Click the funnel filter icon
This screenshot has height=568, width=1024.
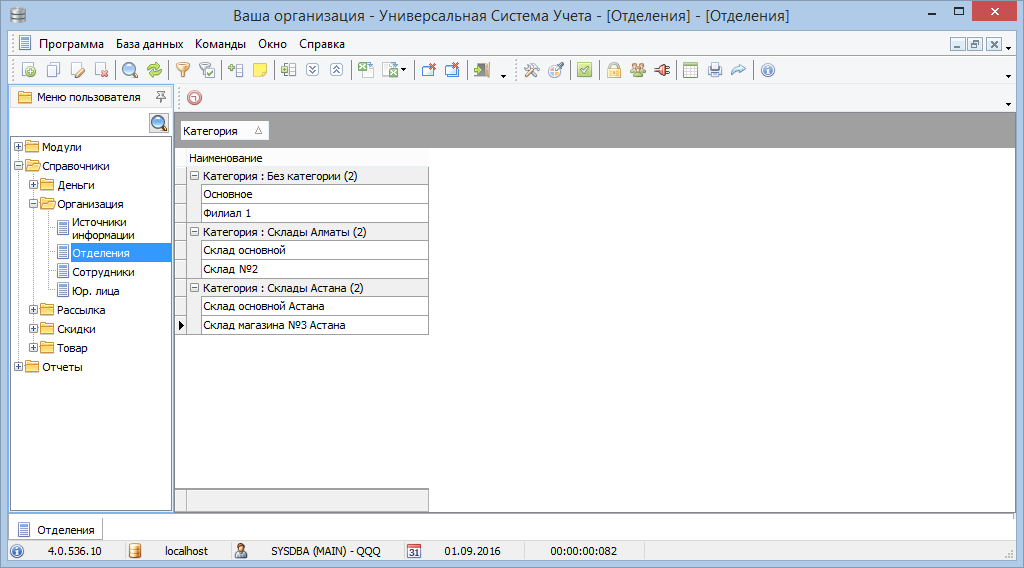coord(183,70)
